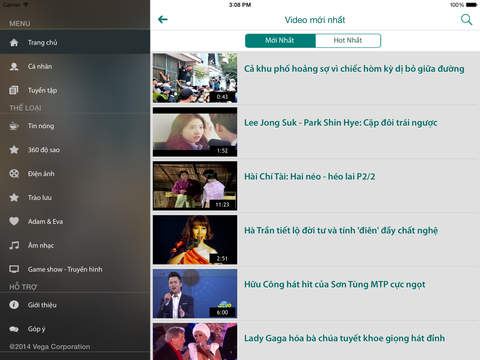
Task: Select 360 độ sao category
Action: click(75, 150)
